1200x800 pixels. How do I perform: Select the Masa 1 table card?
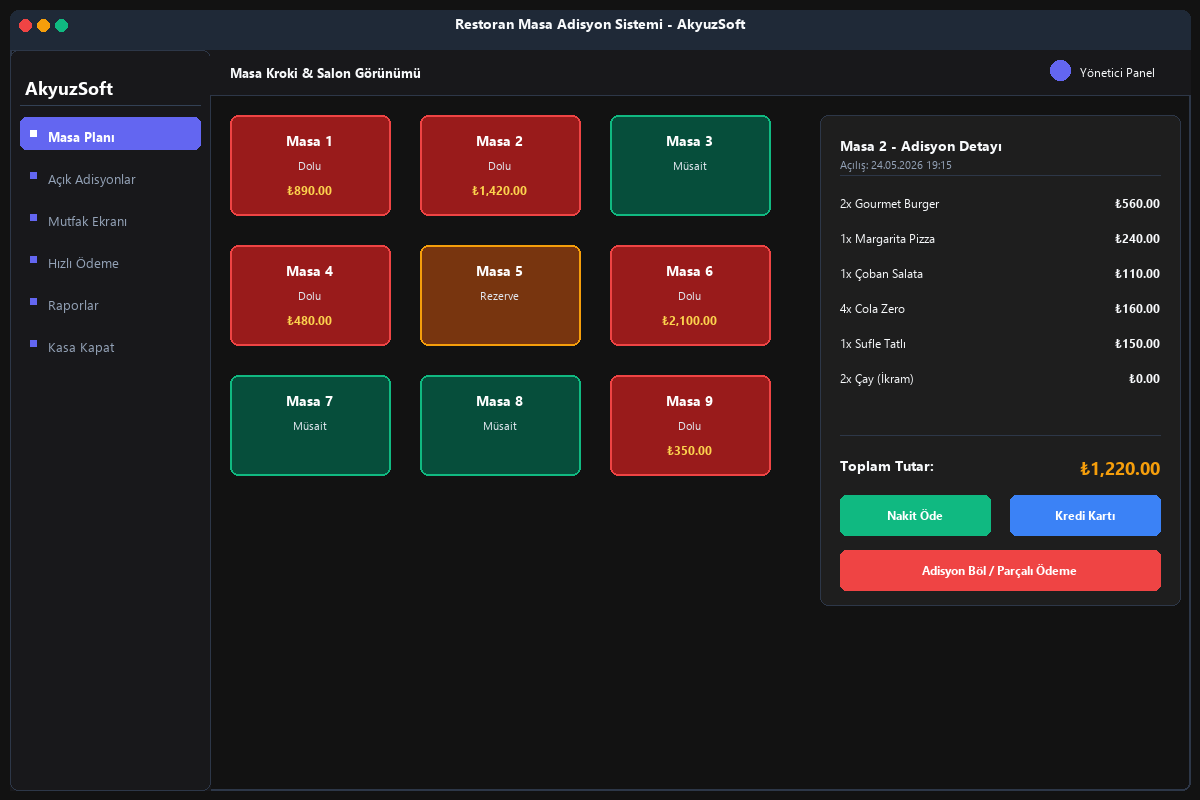[310, 166]
